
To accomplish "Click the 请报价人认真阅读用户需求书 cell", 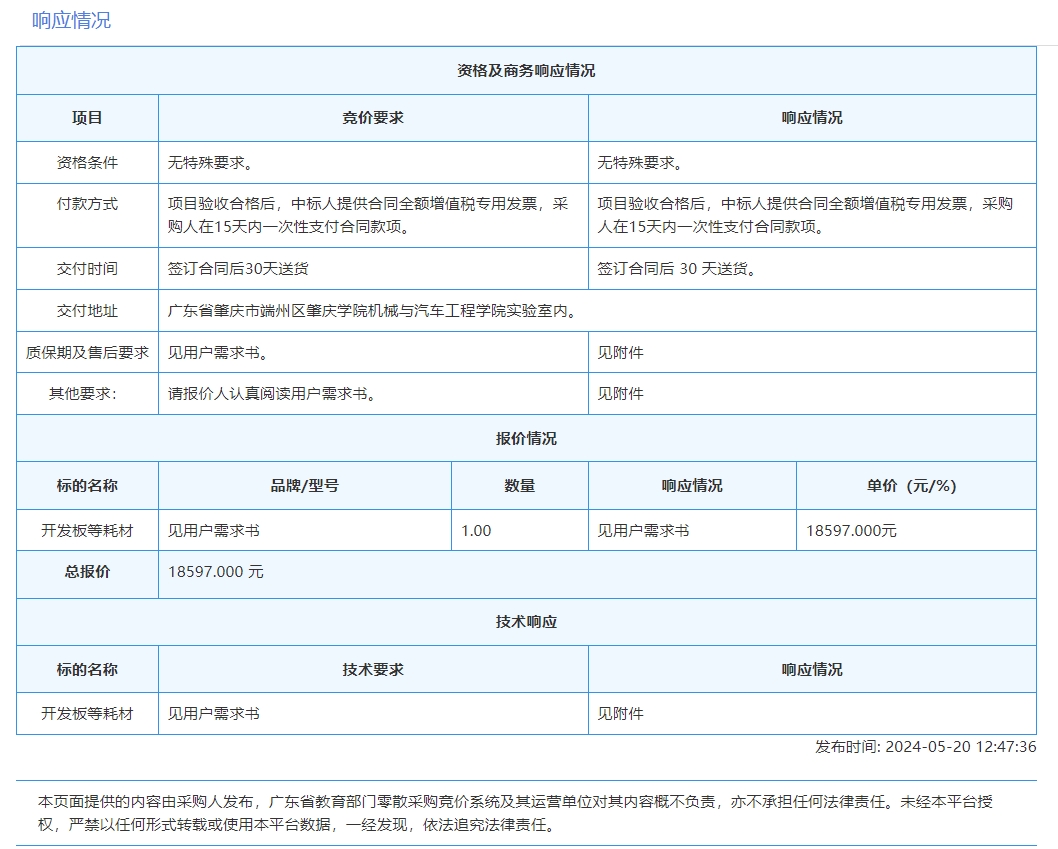I will (272, 394).
